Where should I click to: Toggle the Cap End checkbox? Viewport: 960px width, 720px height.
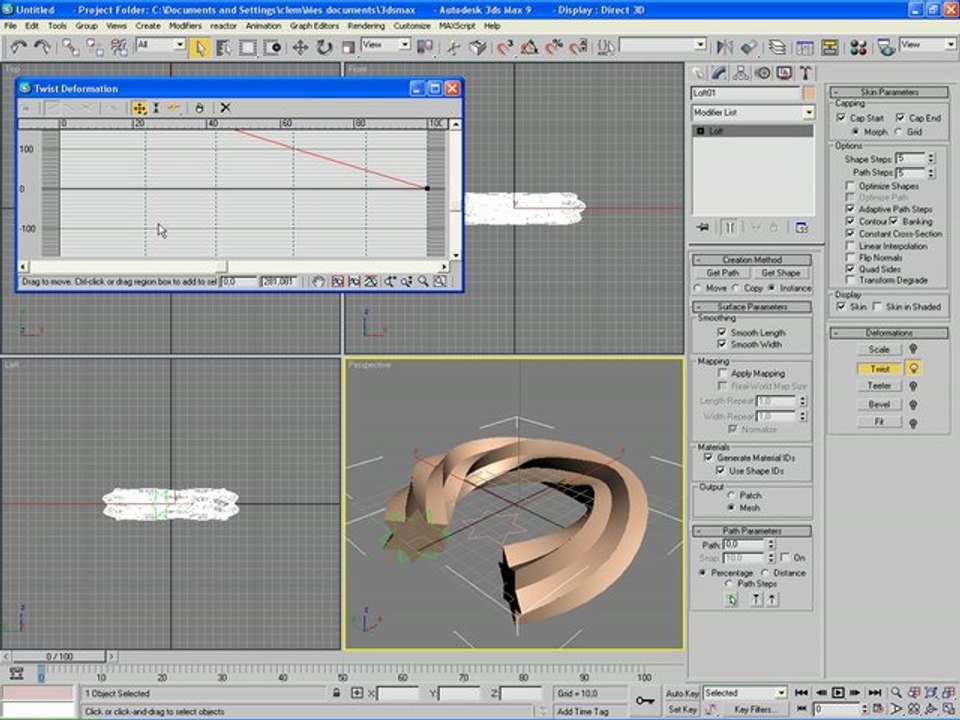[900, 118]
